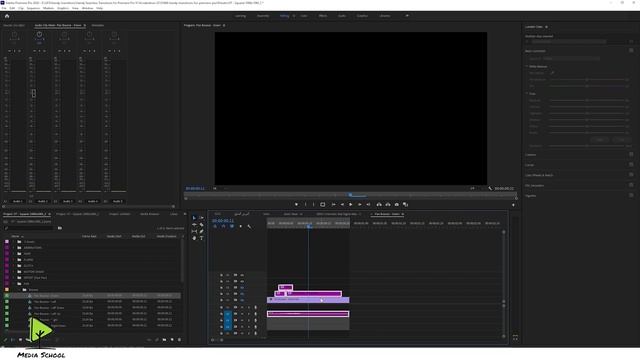The width and height of the screenshot is (640, 360).
Task: Open Comparison View in Program monitor
Action: [x=405, y=204]
